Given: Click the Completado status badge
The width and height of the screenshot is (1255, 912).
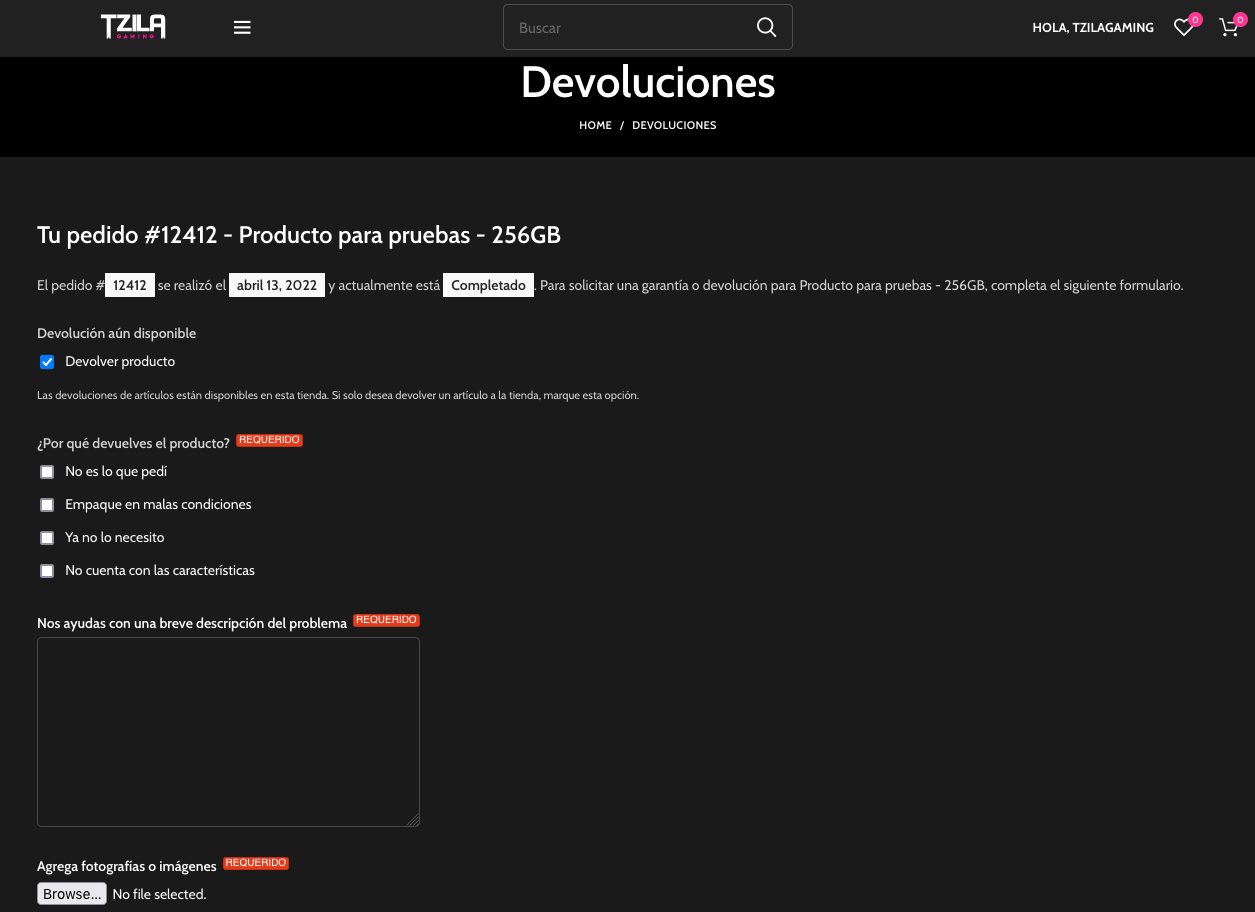Looking at the screenshot, I should coord(488,285).
